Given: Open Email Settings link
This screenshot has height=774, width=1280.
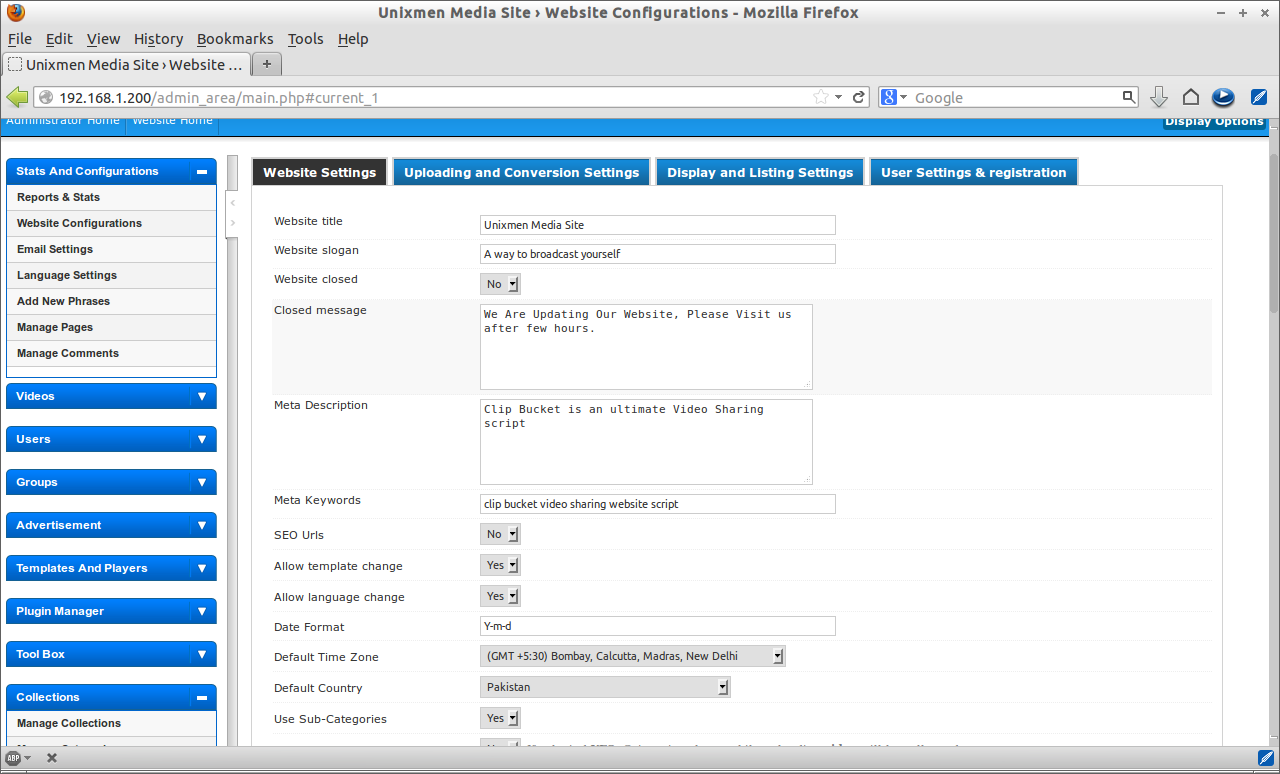Looking at the screenshot, I should [55, 249].
